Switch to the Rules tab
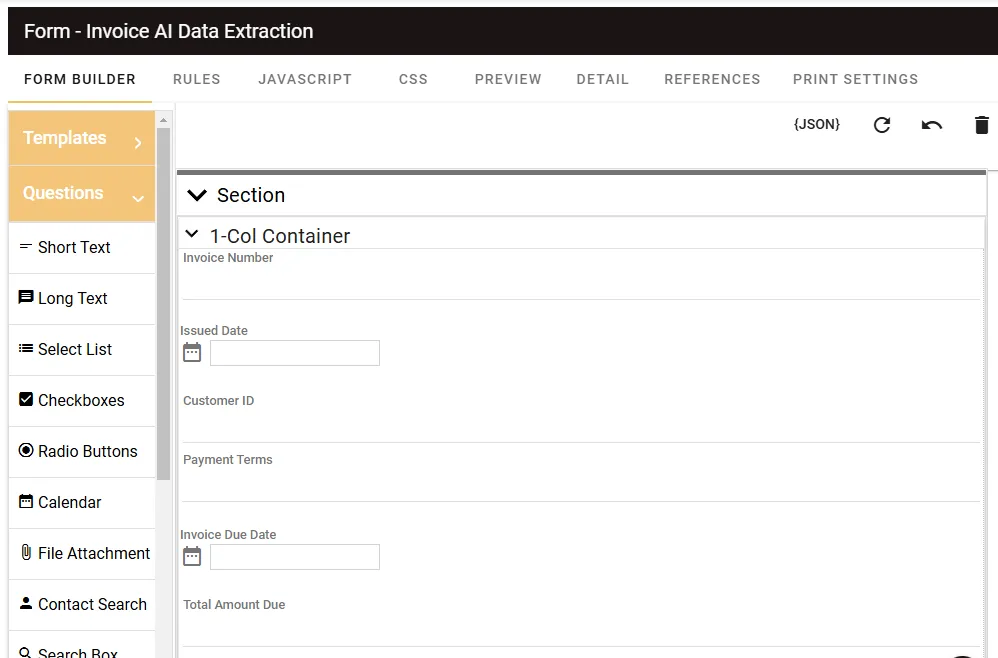Image resolution: width=998 pixels, height=658 pixels. click(196, 79)
